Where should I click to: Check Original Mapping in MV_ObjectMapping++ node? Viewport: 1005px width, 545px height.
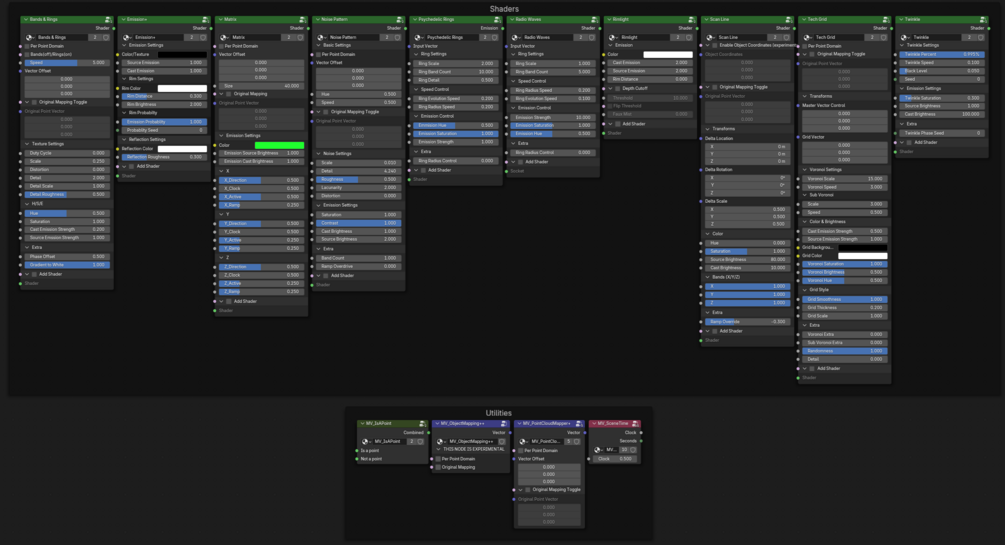tap(438, 467)
